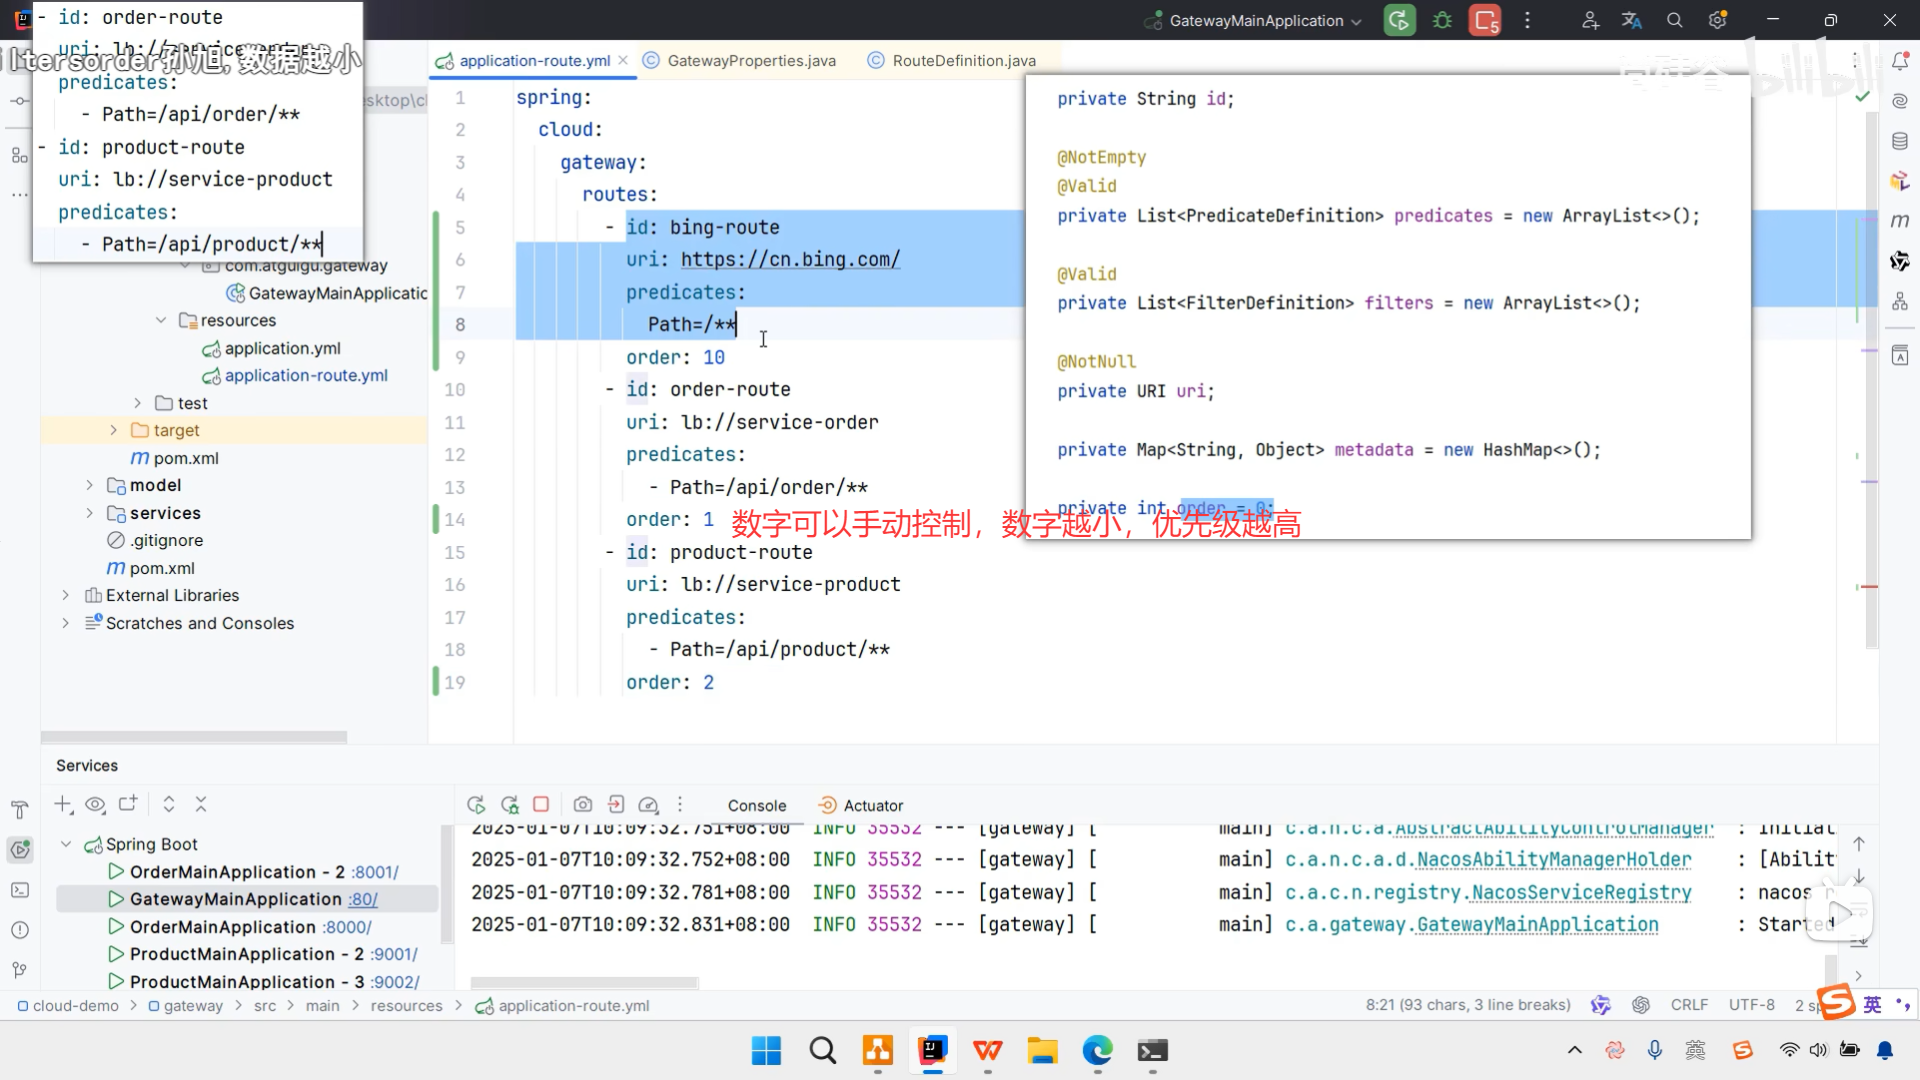The height and width of the screenshot is (1080, 1920).
Task: Open the https://cn.bing.com/ link in editor
Action: pos(790,260)
